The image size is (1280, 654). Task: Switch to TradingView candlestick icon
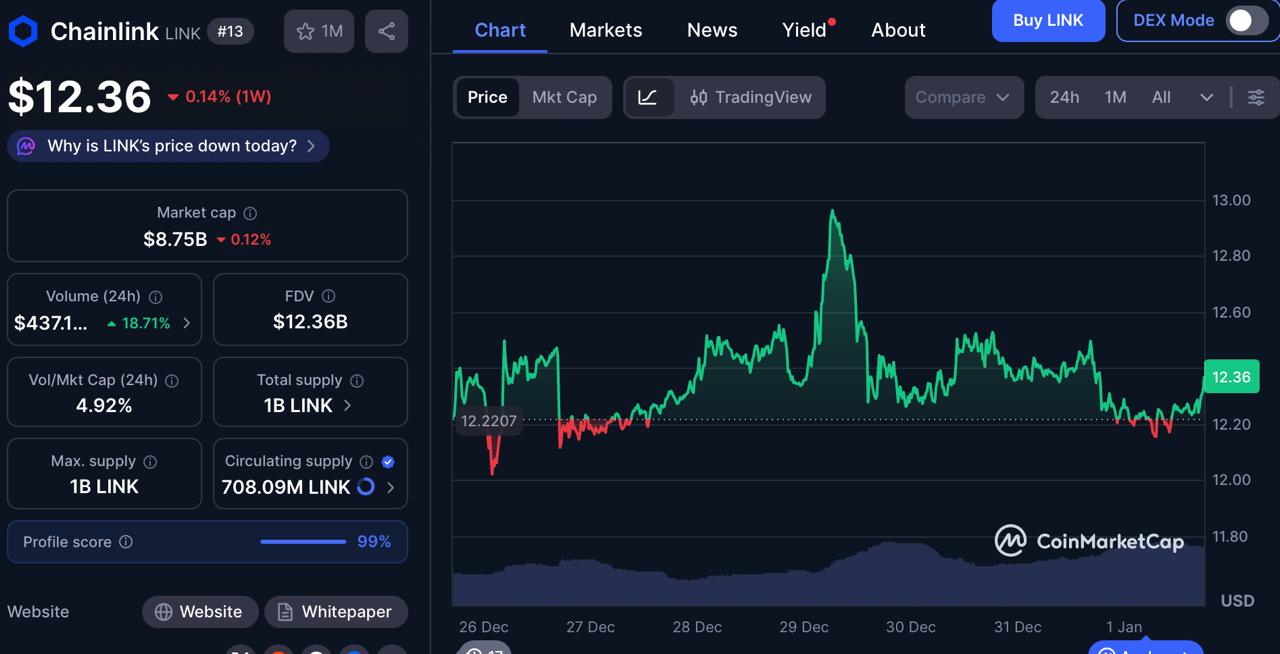[x=699, y=97]
